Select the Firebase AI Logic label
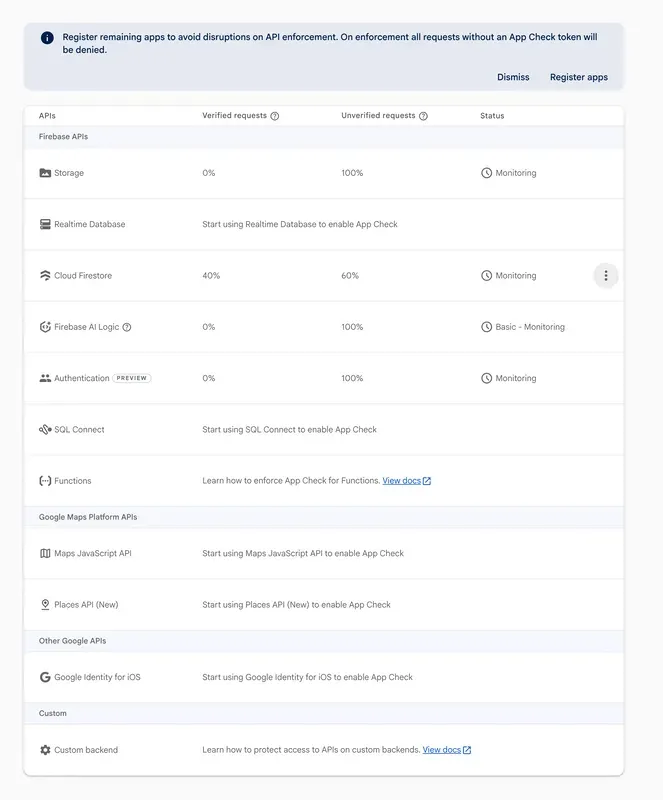Screen dimensions: 663x800 pos(87,327)
